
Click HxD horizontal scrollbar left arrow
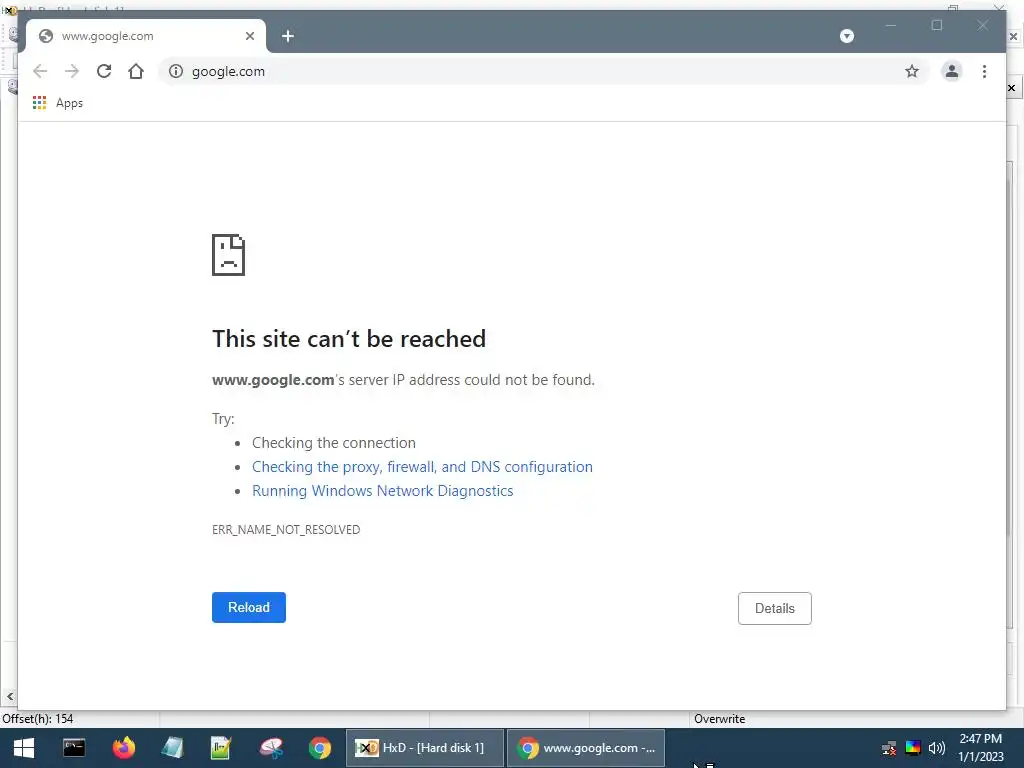[x=10, y=697]
